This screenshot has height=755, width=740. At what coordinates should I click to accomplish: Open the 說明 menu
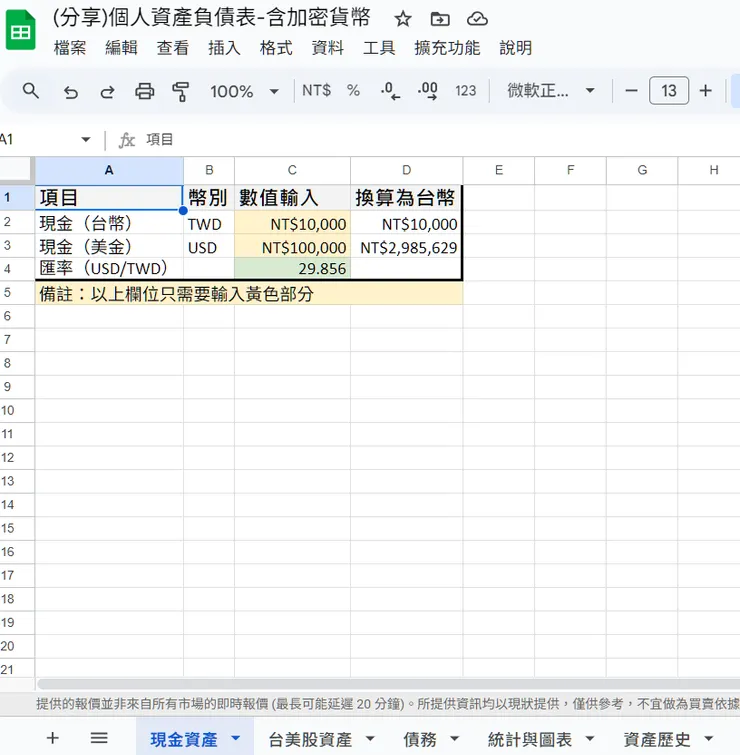[515, 48]
